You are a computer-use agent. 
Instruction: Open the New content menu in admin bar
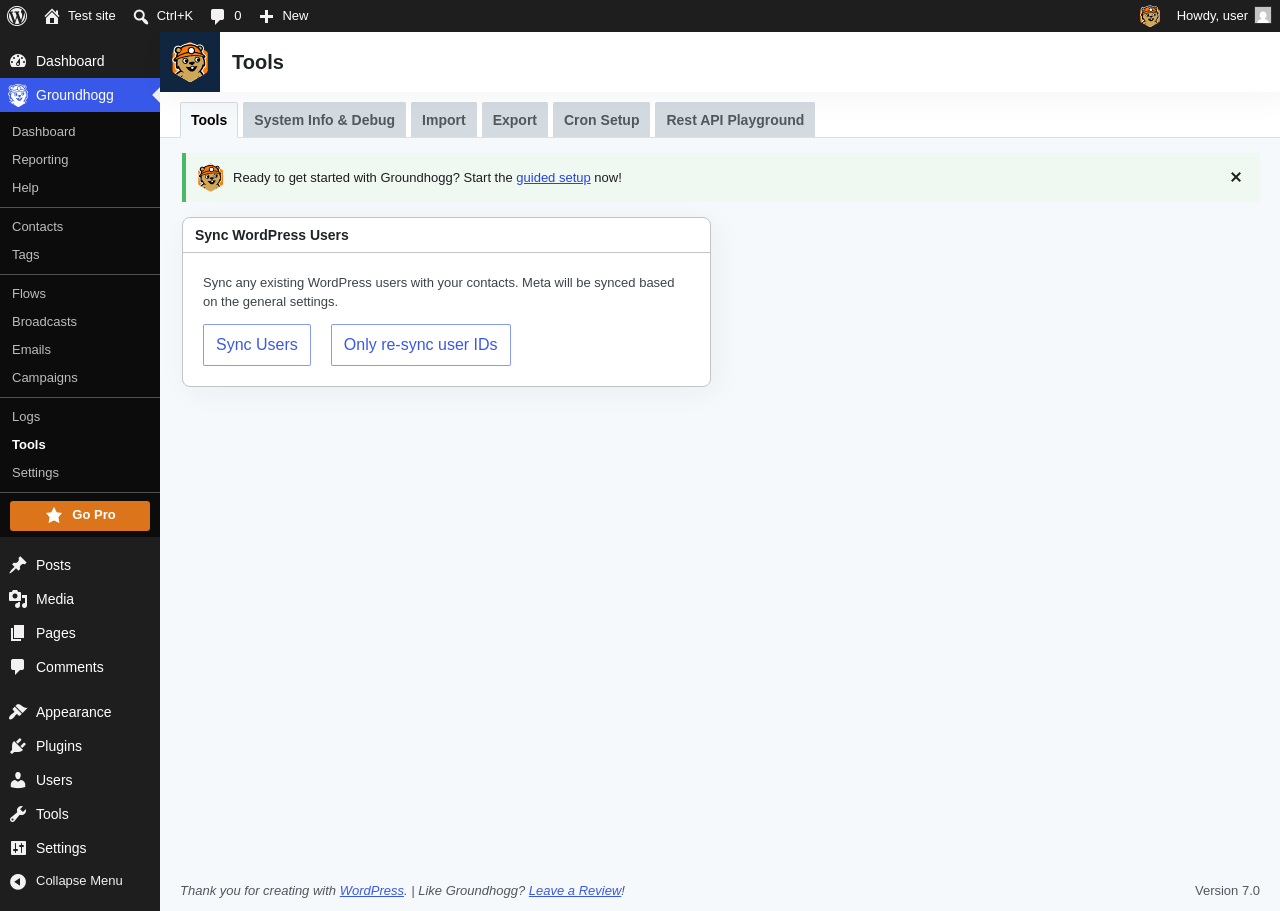click(x=284, y=16)
